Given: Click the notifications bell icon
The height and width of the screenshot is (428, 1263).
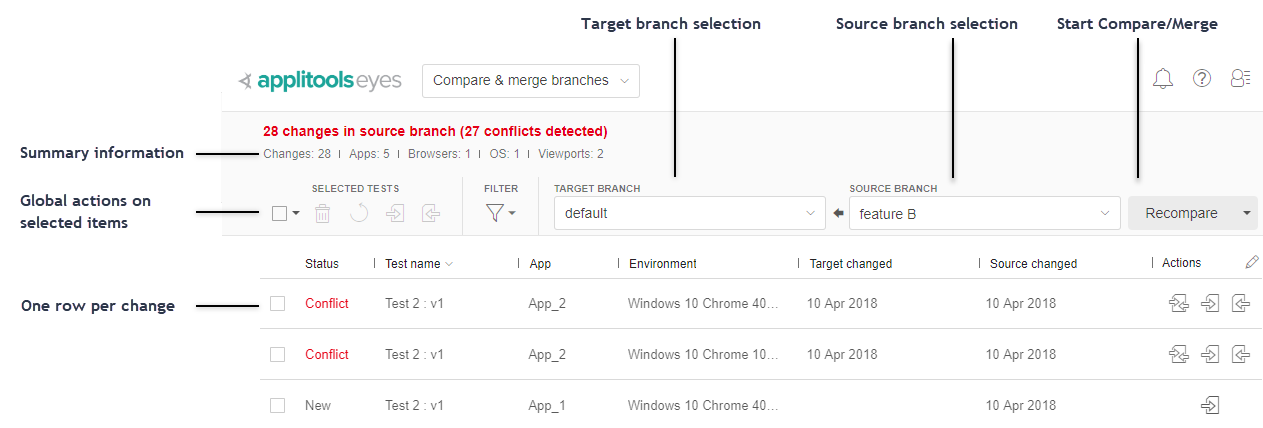Looking at the screenshot, I should coord(1162,79).
